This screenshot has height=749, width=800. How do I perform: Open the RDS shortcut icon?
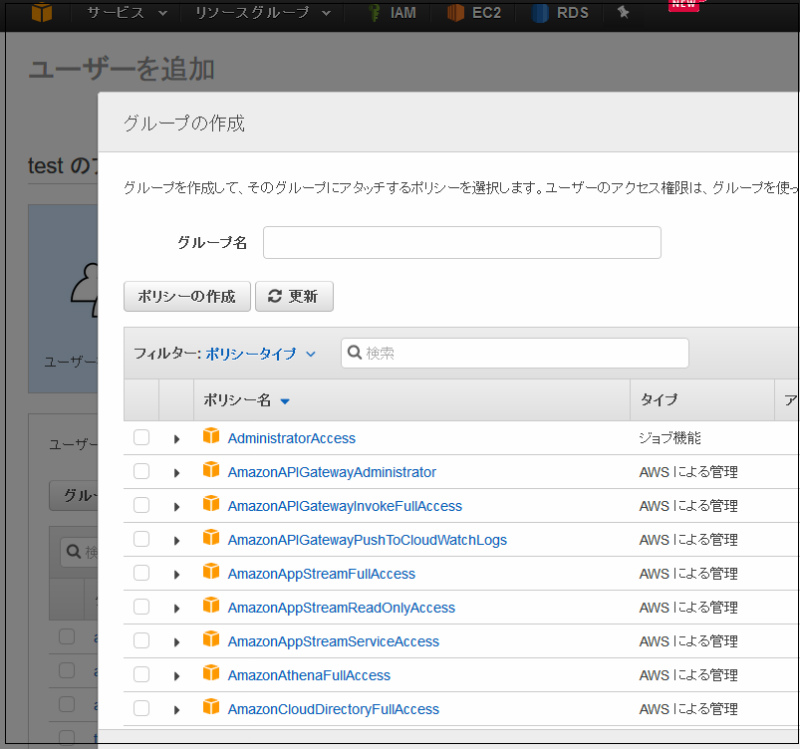click(x=540, y=14)
